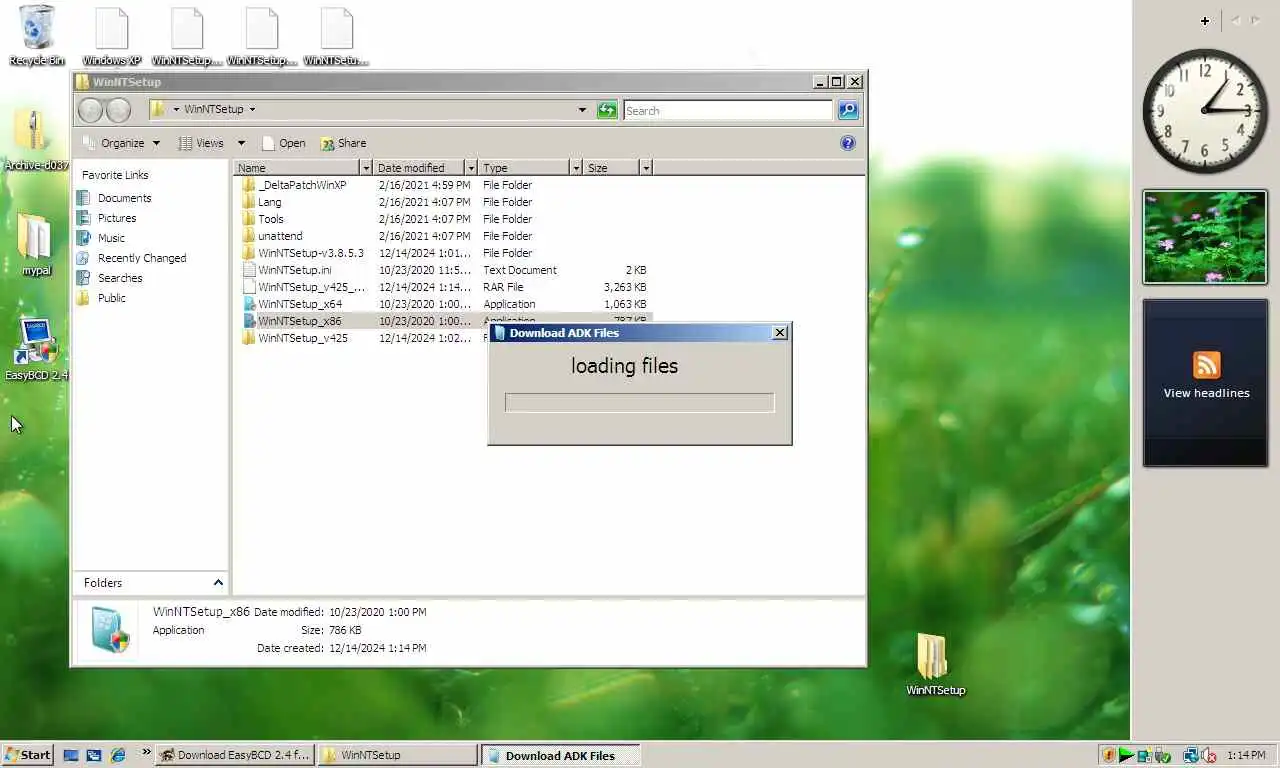Open the Views dropdown arrow
1280x768 pixels.
pyautogui.click(x=241, y=143)
